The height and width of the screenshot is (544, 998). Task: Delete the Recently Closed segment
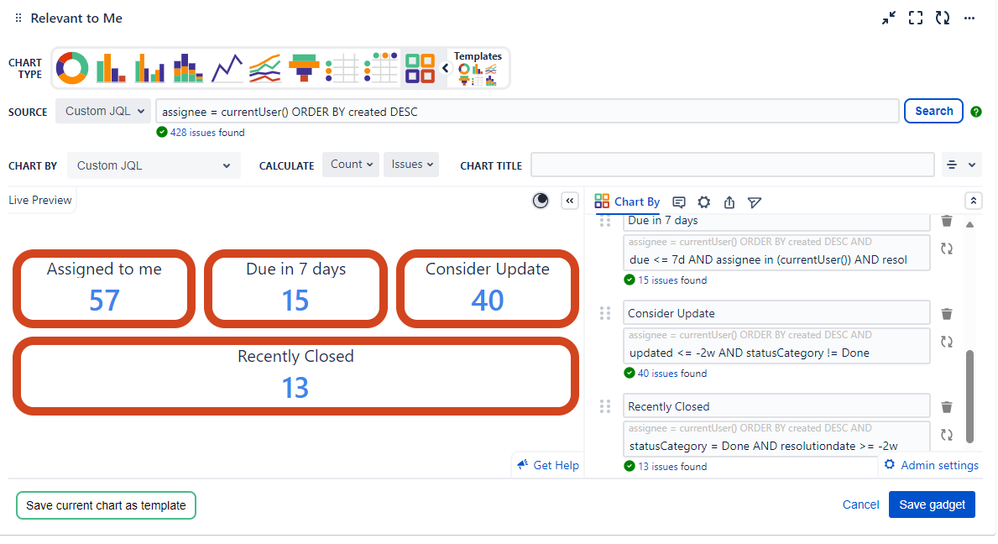click(x=946, y=407)
